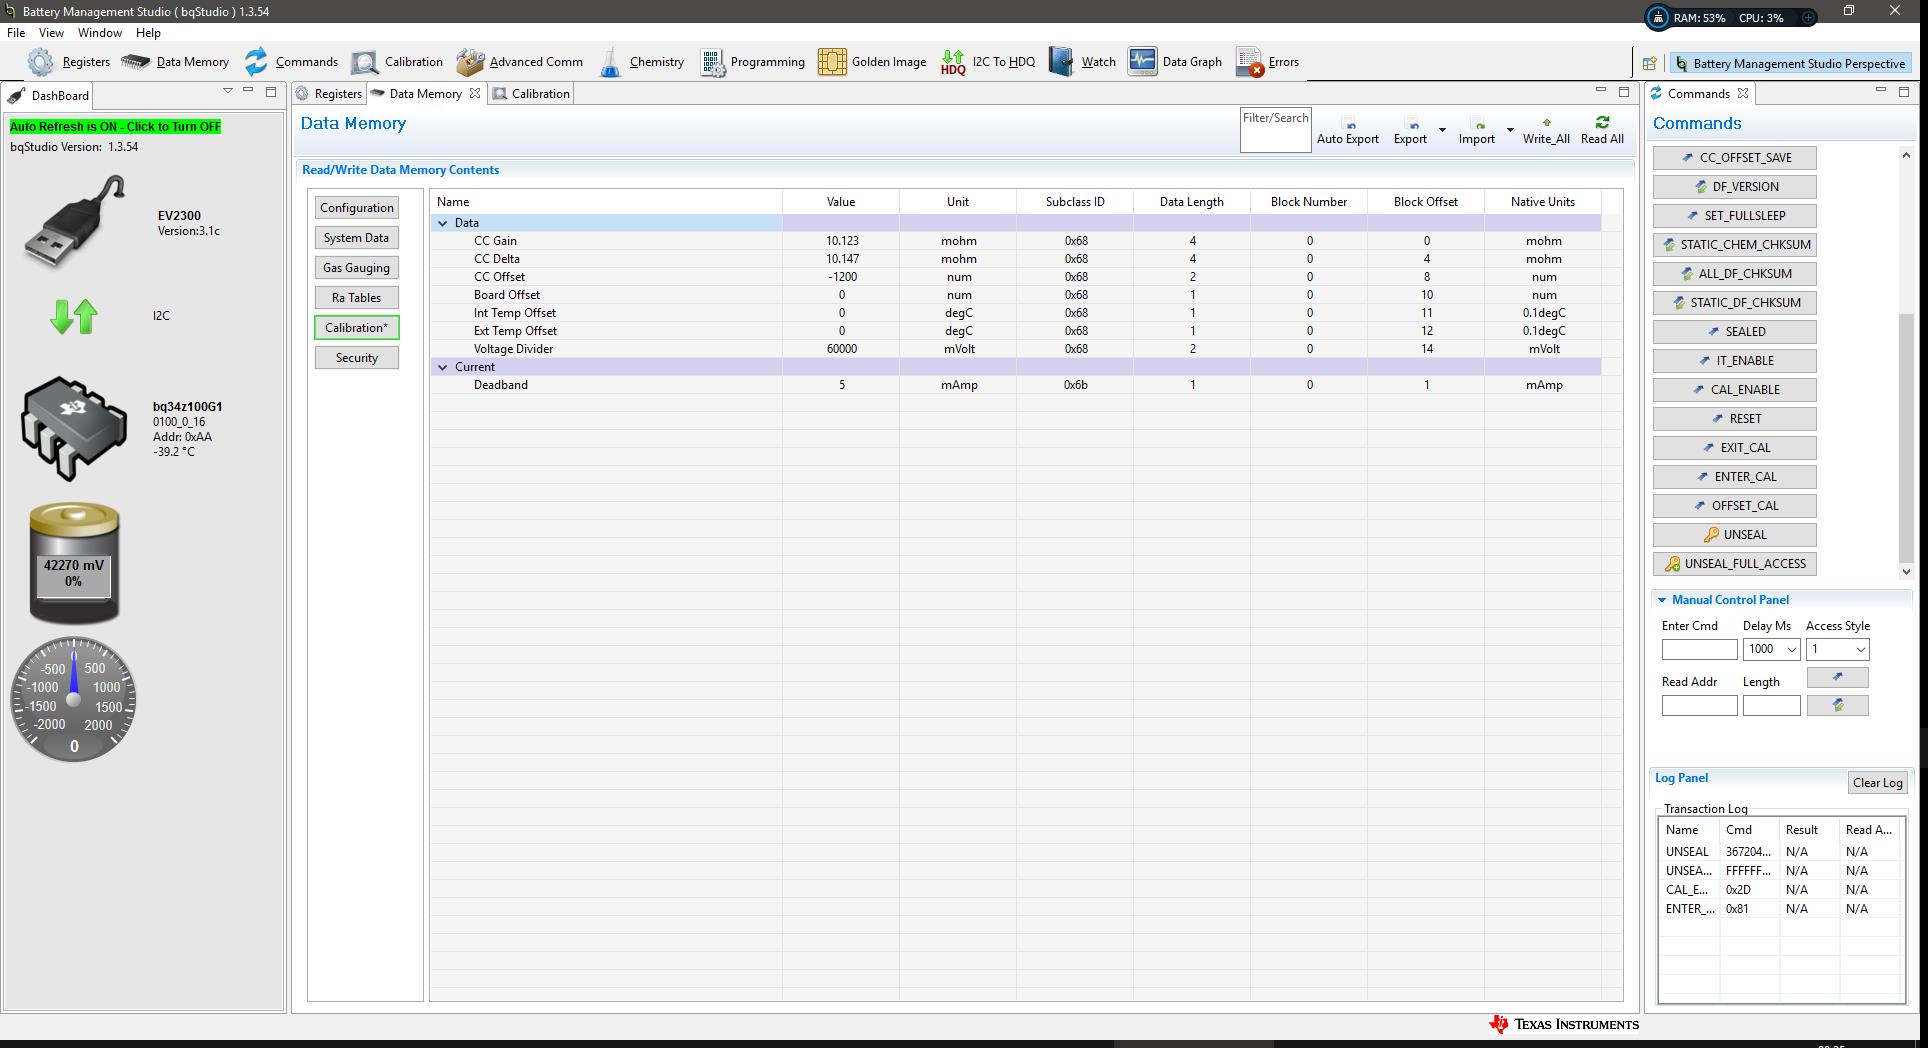Collapse the Data group row
This screenshot has width=1928, height=1048.
pyautogui.click(x=443, y=223)
